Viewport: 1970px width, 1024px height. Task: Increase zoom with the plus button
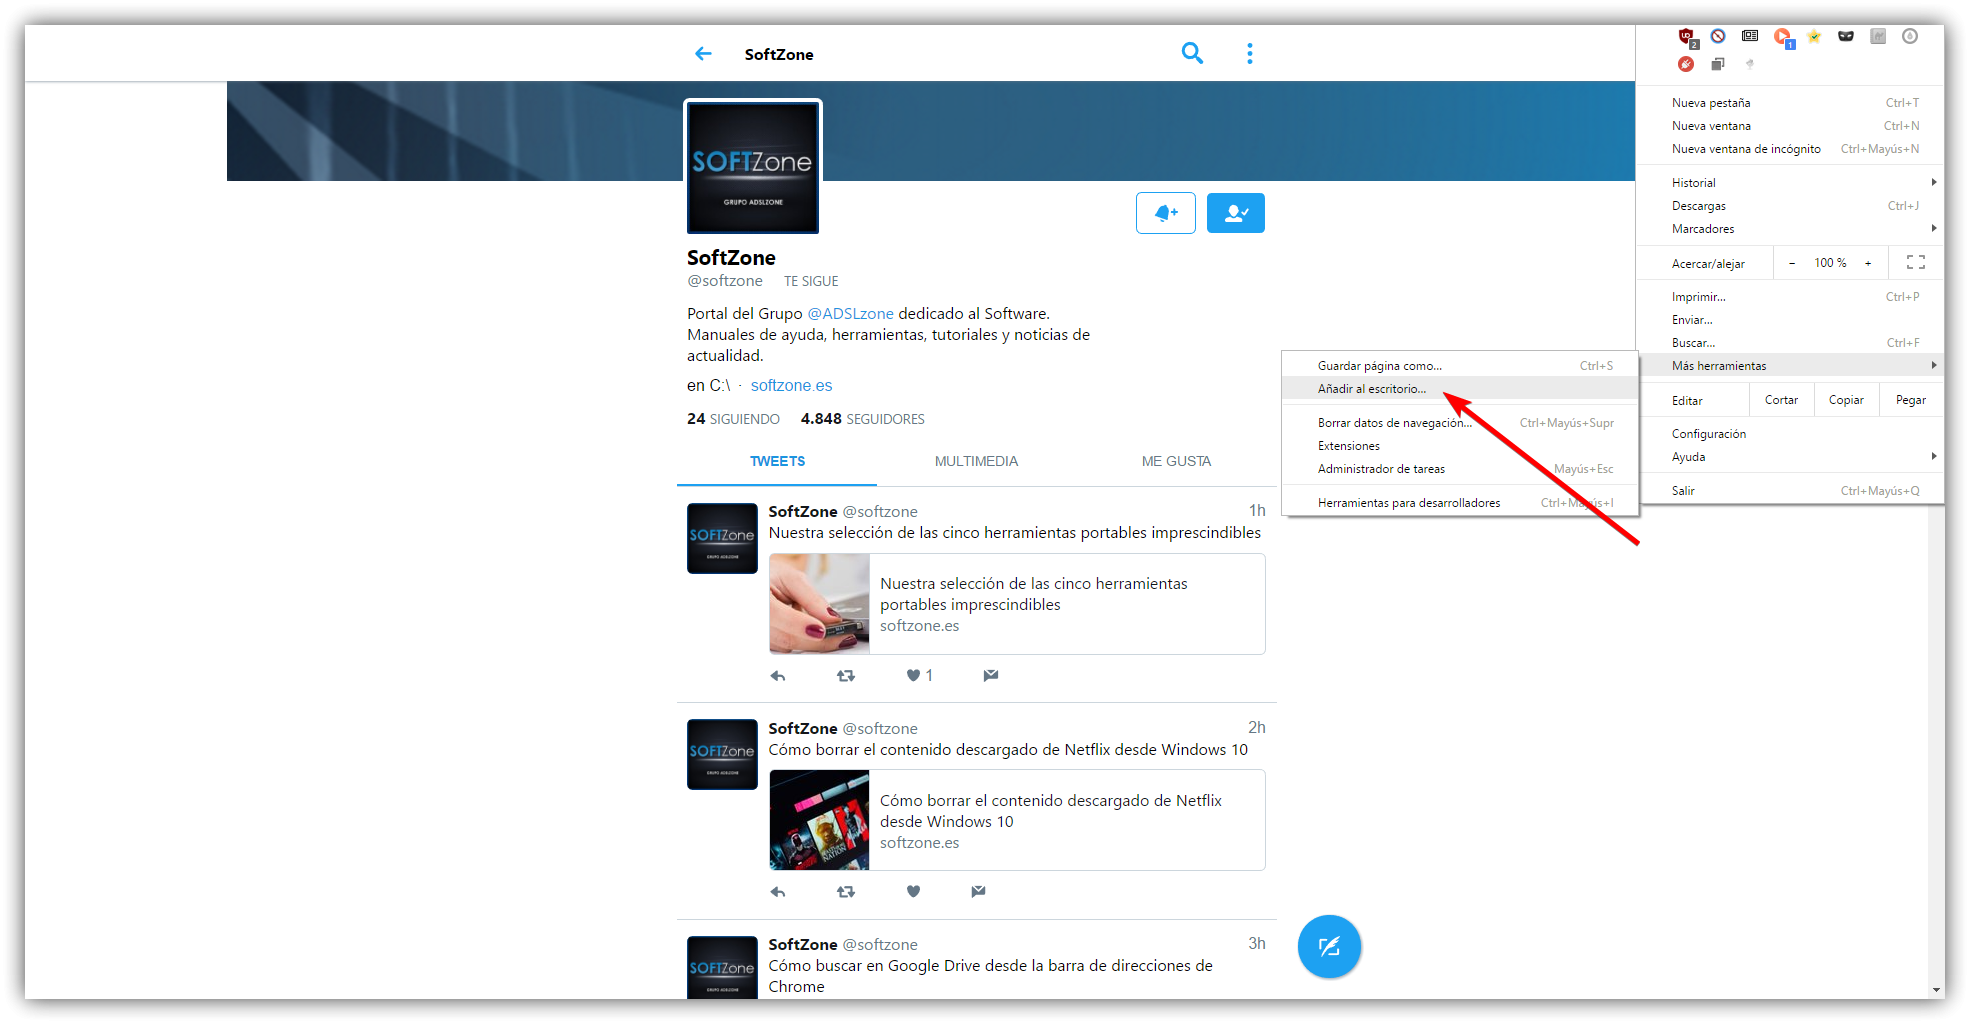click(x=1868, y=263)
